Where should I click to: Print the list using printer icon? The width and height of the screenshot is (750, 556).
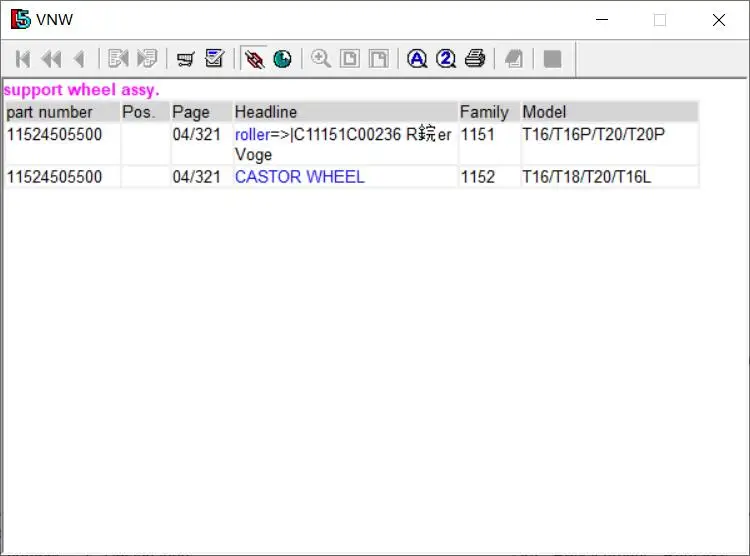click(x=475, y=59)
